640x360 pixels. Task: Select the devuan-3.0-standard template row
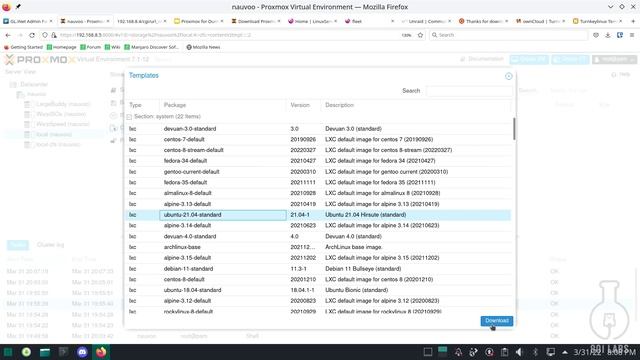[x=318, y=129]
